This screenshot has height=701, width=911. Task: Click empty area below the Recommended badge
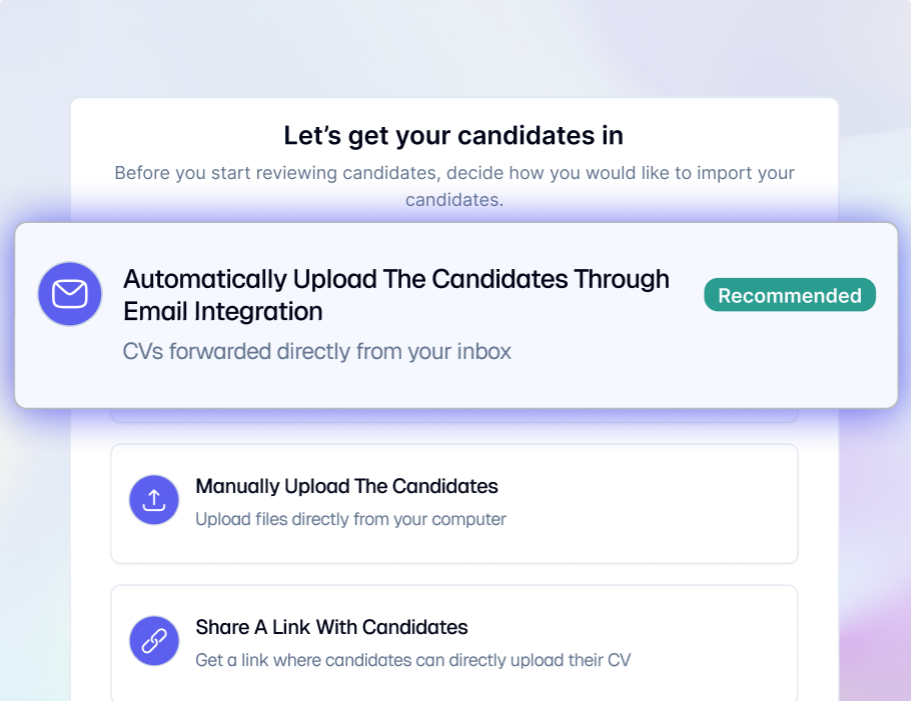(789, 360)
